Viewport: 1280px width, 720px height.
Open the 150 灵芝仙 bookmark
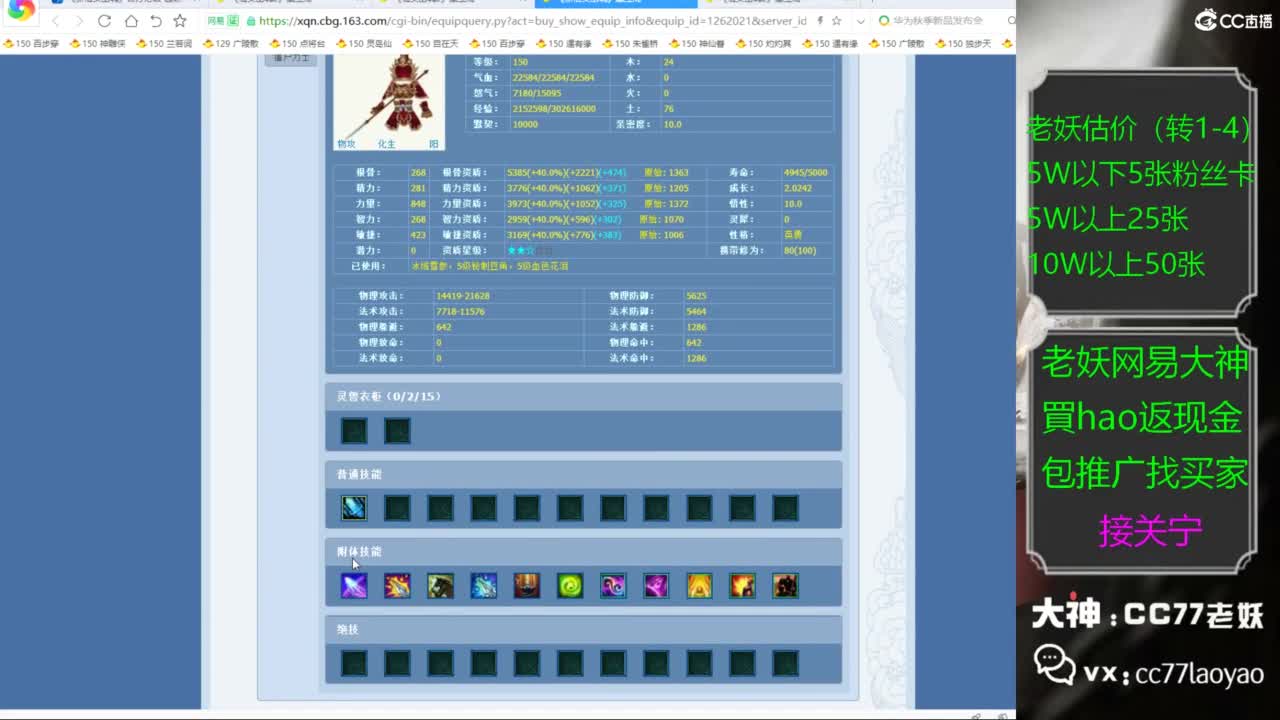(363, 44)
